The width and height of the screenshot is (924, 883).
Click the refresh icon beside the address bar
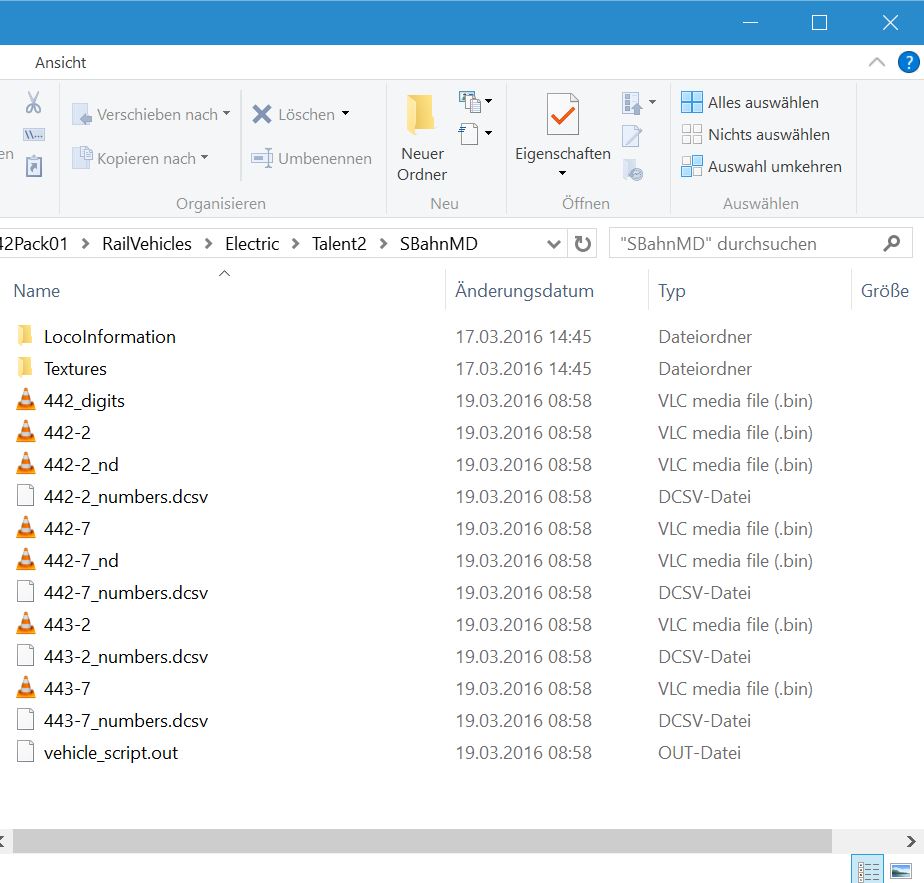(582, 244)
